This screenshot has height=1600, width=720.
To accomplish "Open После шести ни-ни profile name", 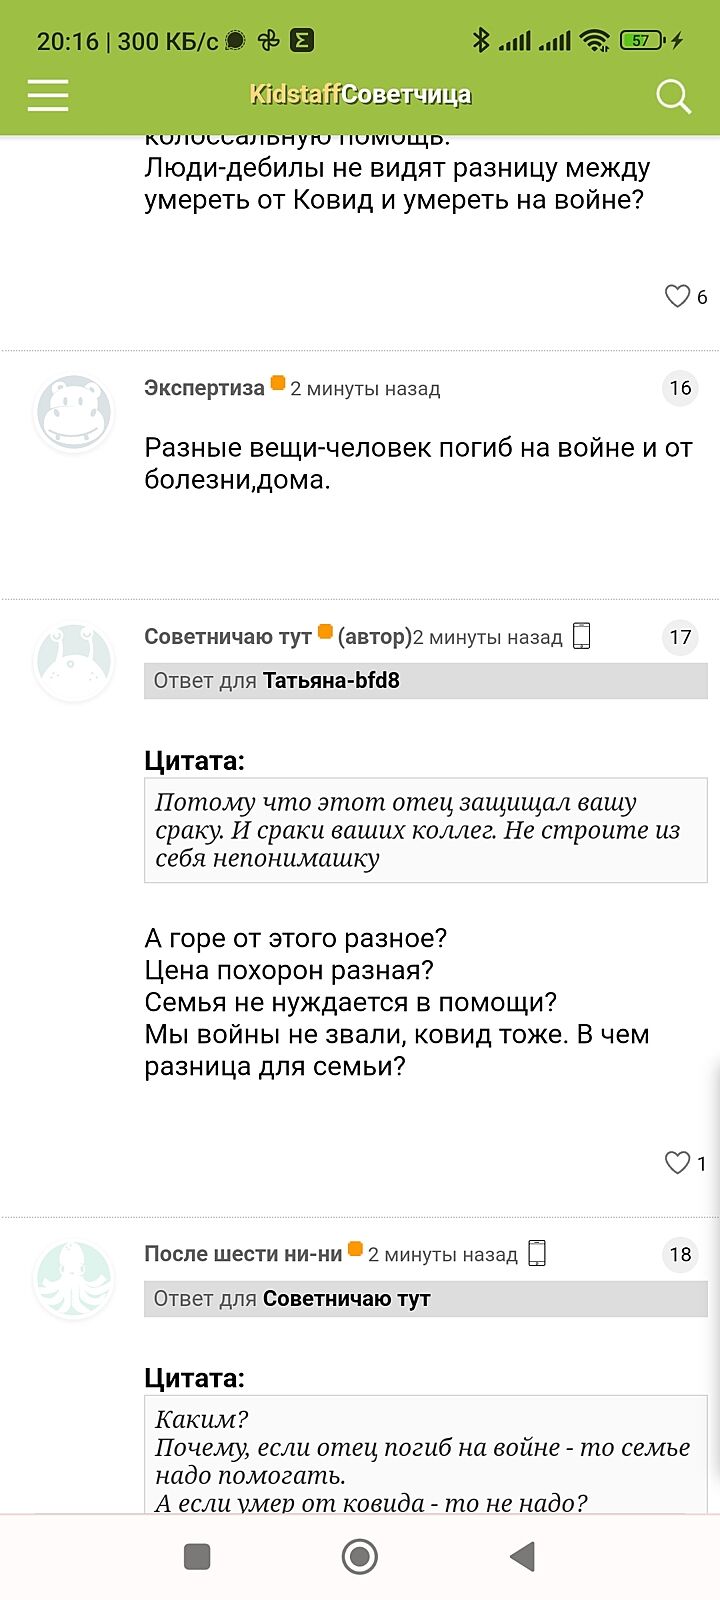I will (x=243, y=1254).
